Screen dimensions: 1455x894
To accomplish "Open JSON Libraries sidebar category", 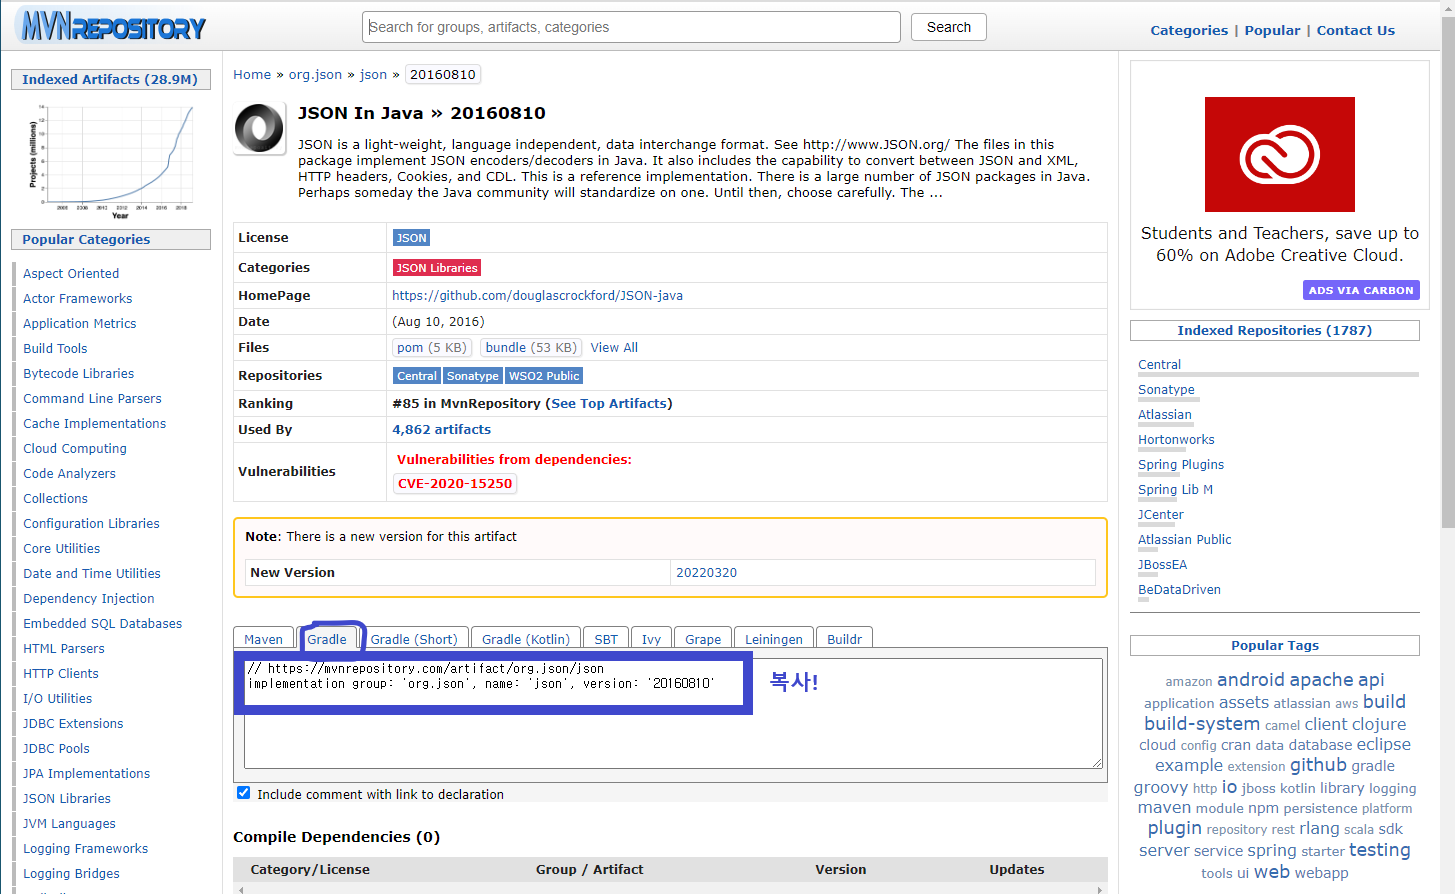I will tap(67, 798).
